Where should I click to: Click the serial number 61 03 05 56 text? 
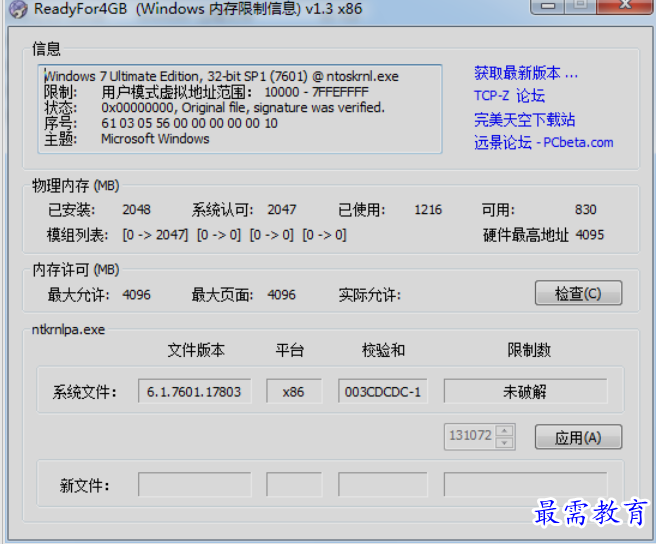click(189, 123)
